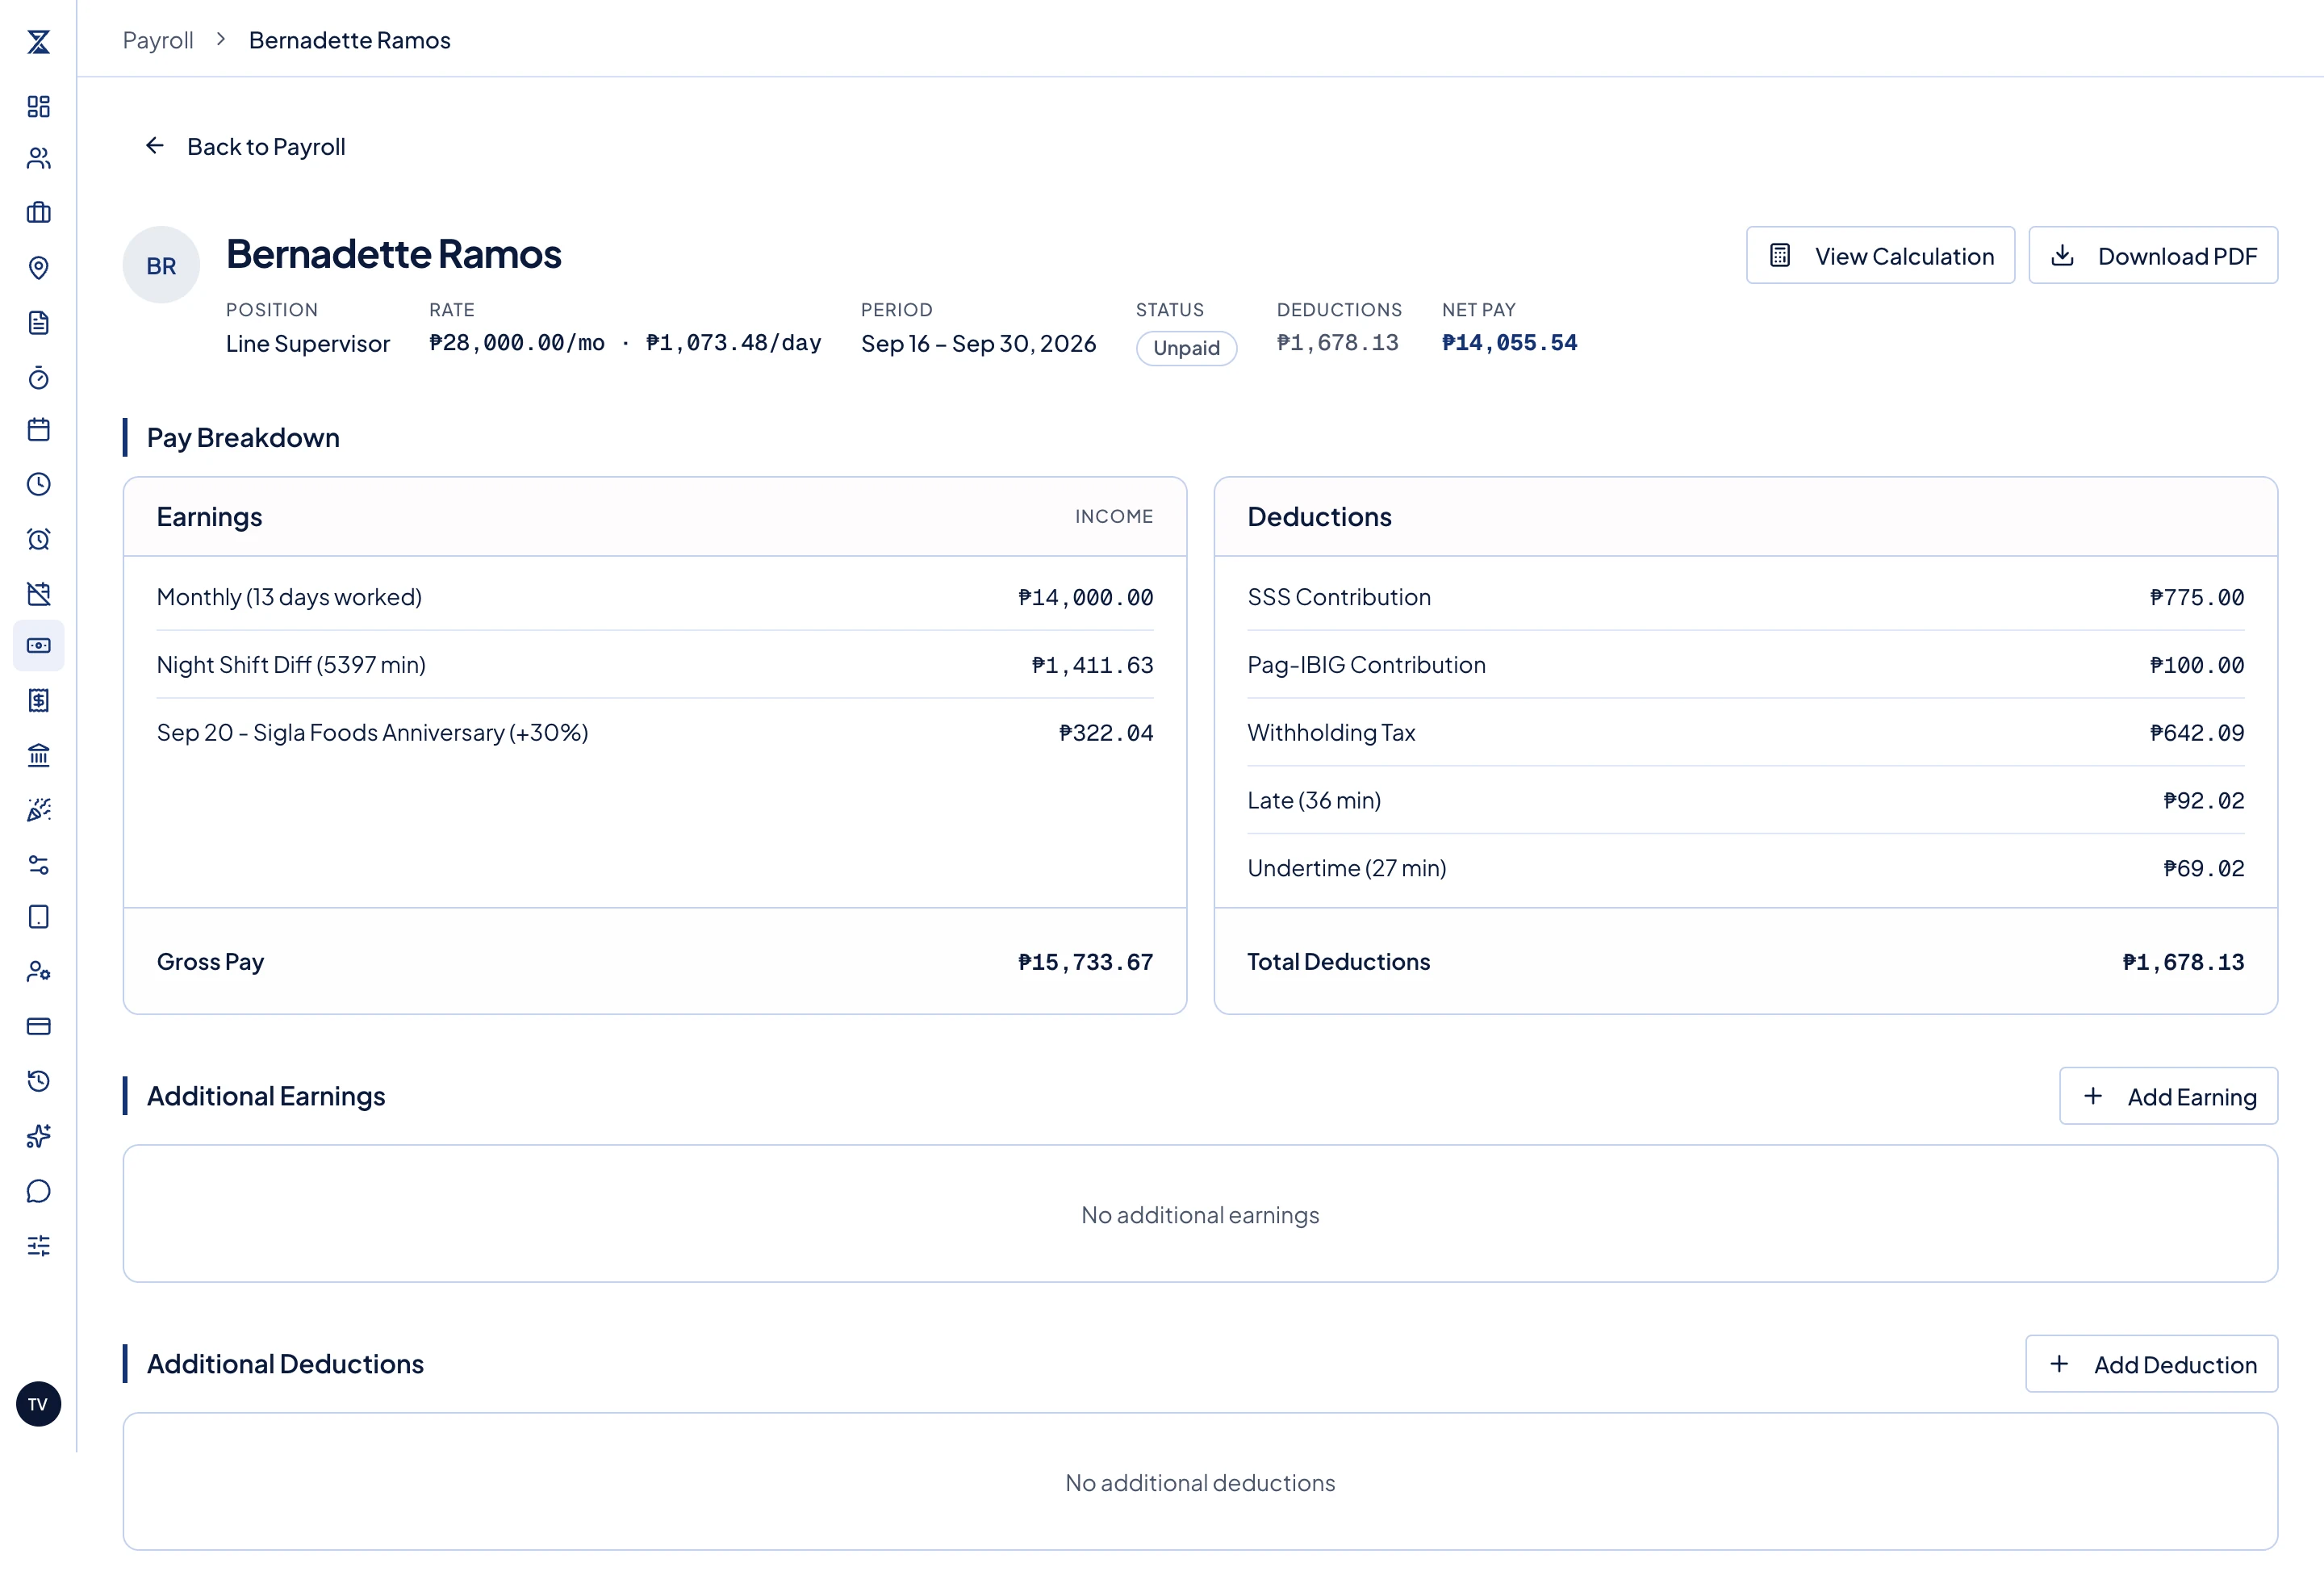Open the document file icon in sidebar

click(x=38, y=323)
